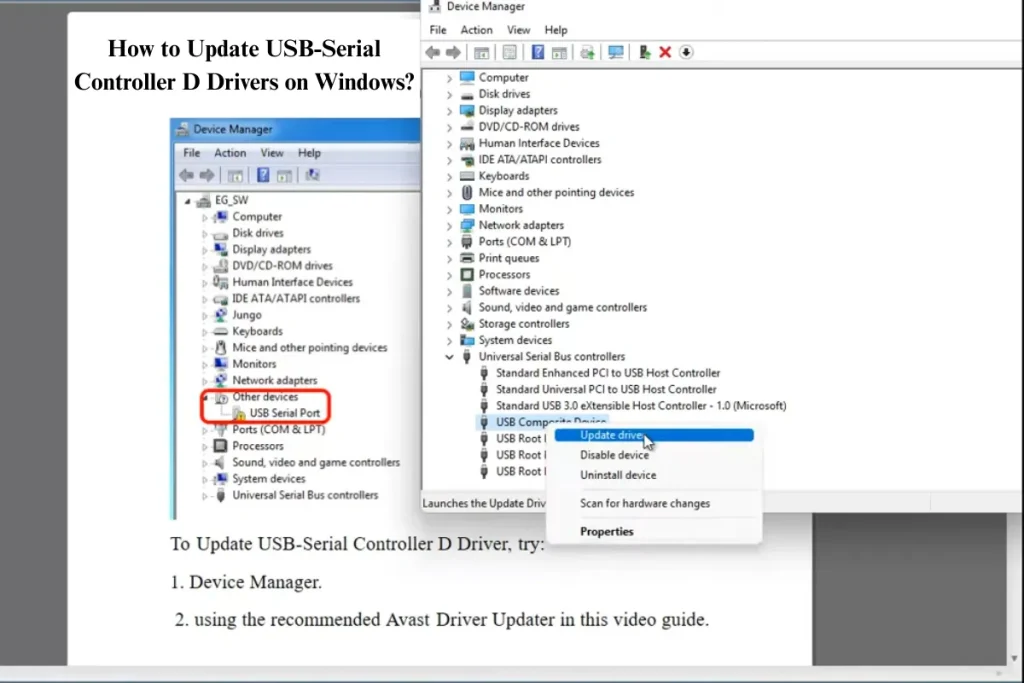
Task: Open the Action menu in right Device Manager
Action: [x=476, y=30]
